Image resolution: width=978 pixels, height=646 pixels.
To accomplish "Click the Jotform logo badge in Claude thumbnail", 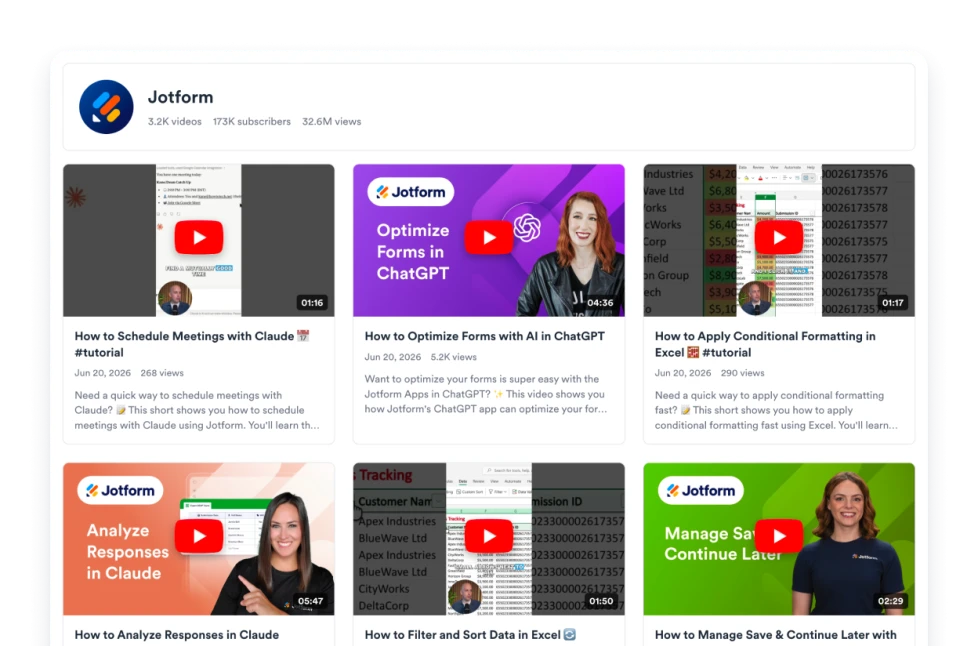I will coord(120,491).
